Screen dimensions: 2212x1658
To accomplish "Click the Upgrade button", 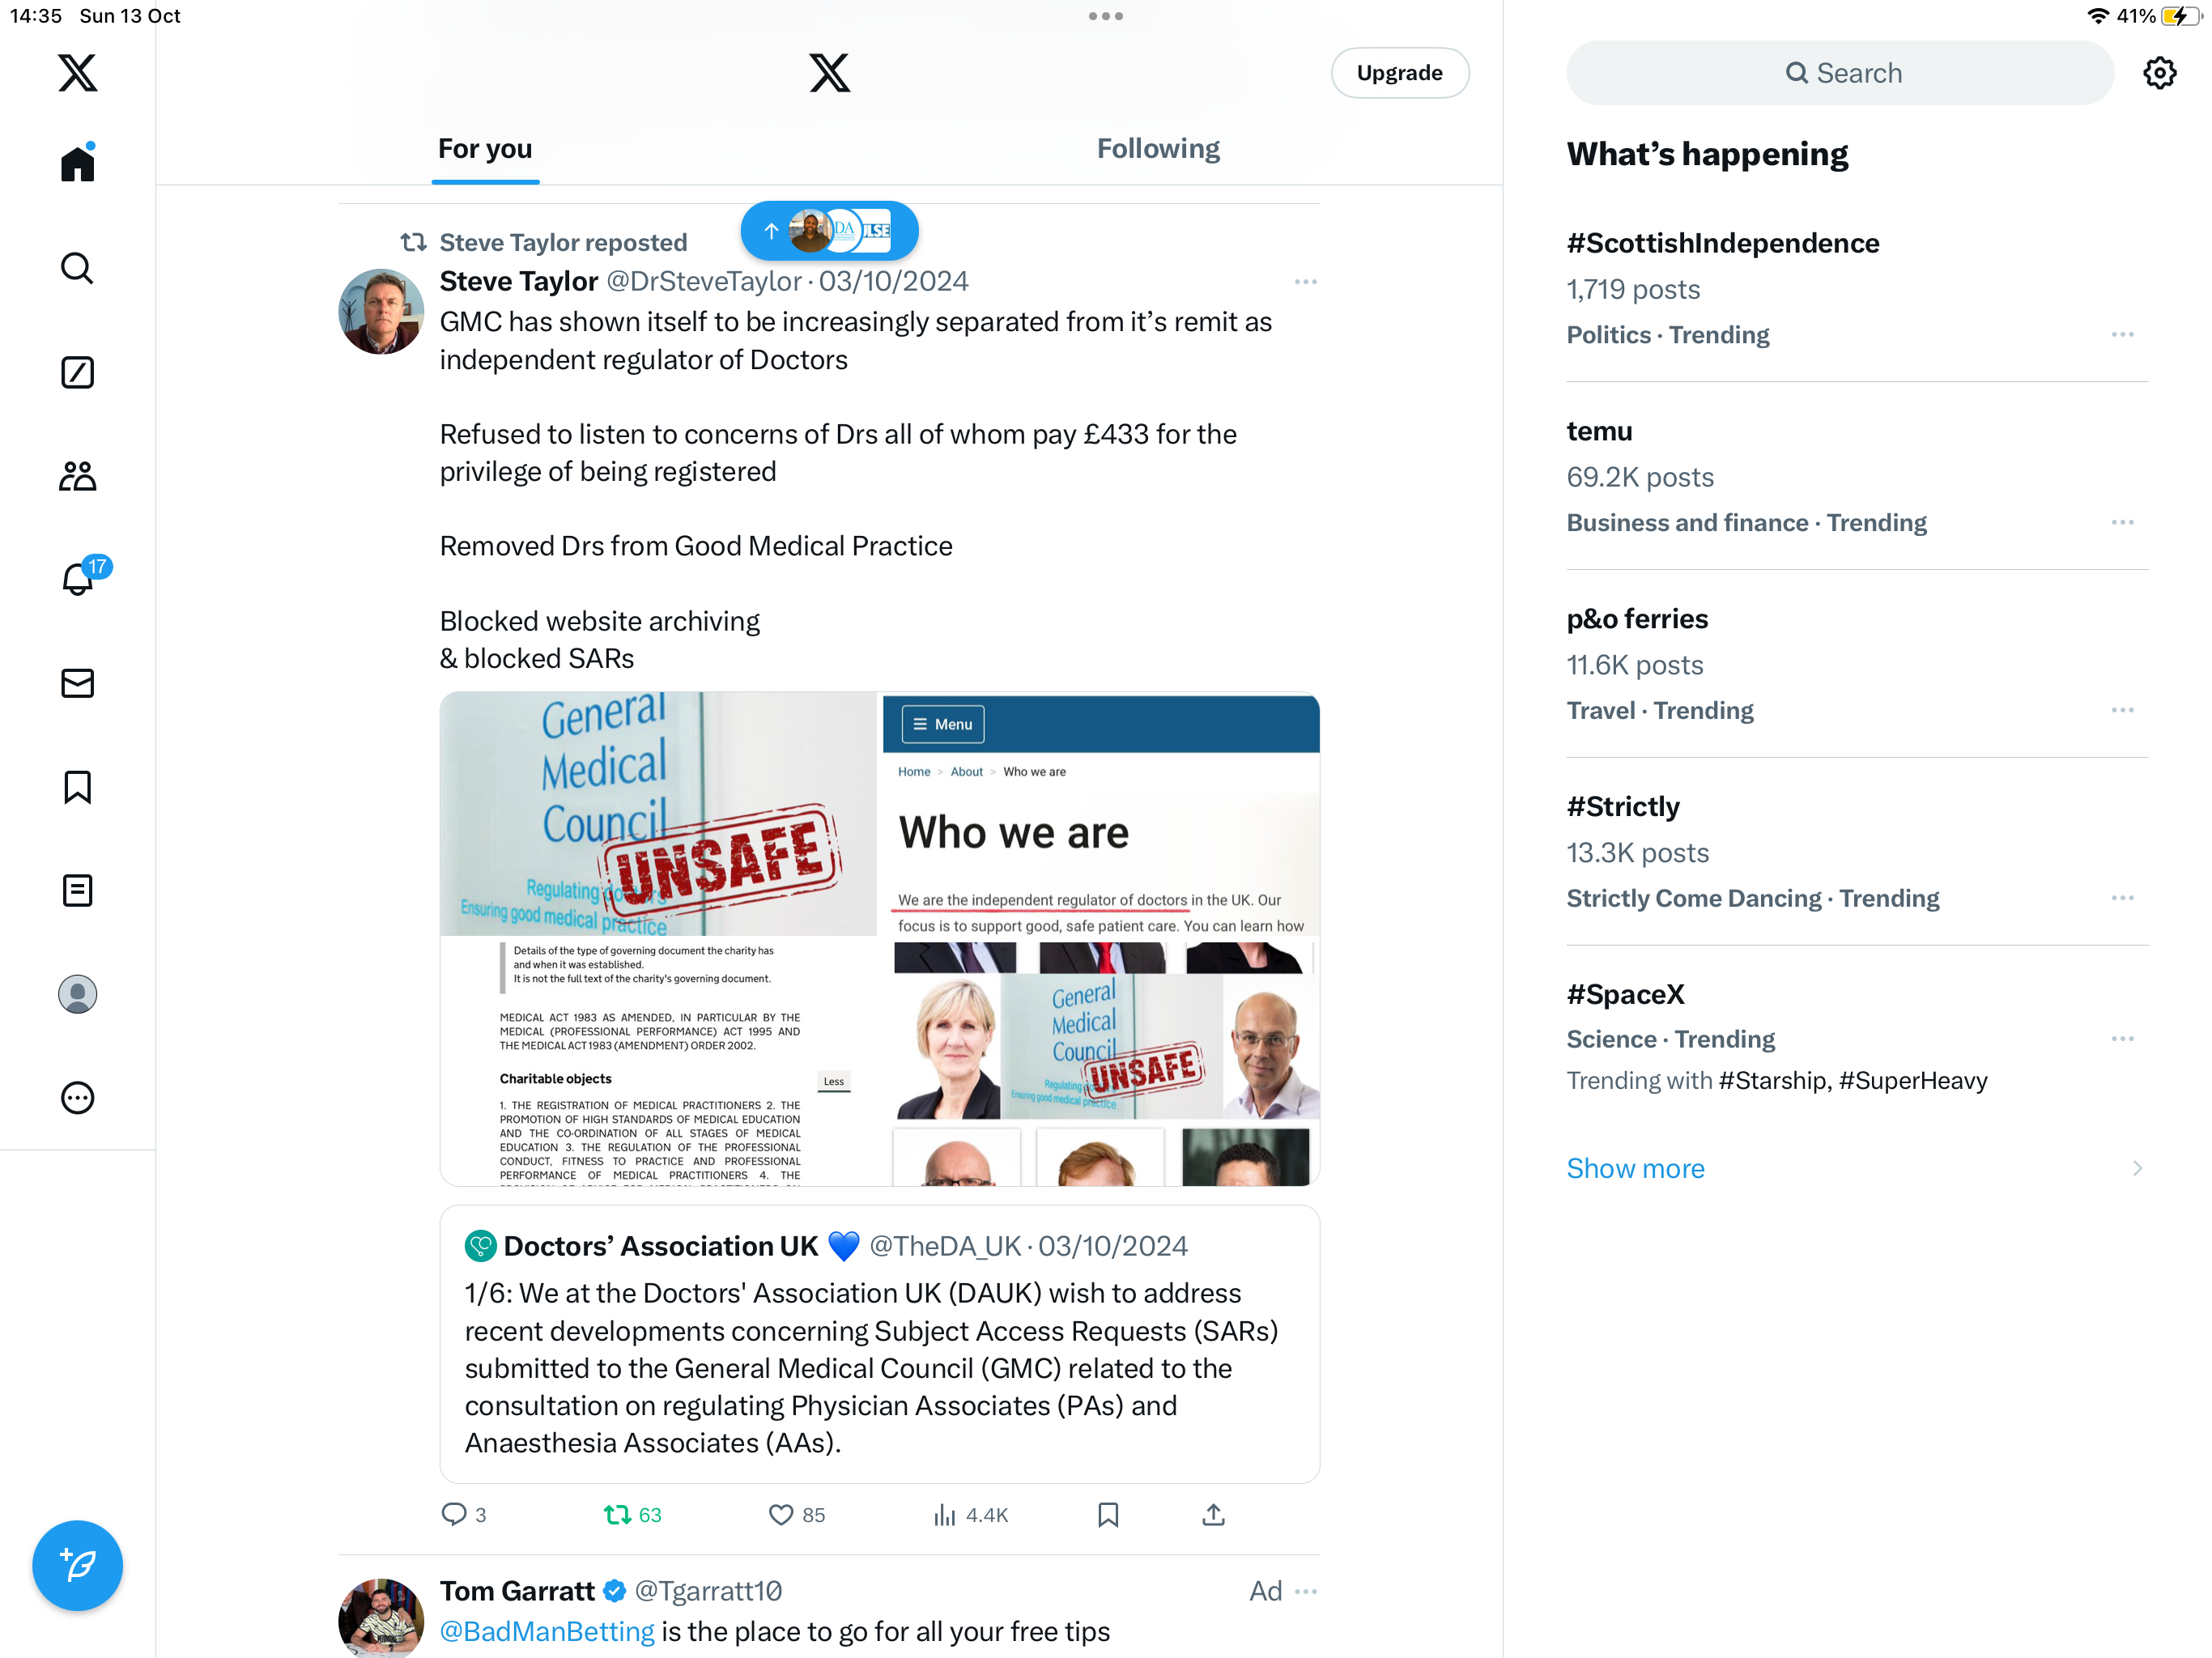I will tap(1399, 73).
